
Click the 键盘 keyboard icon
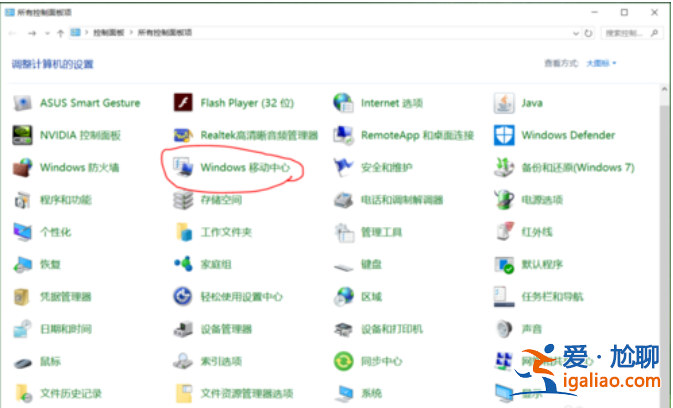point(343,267)
